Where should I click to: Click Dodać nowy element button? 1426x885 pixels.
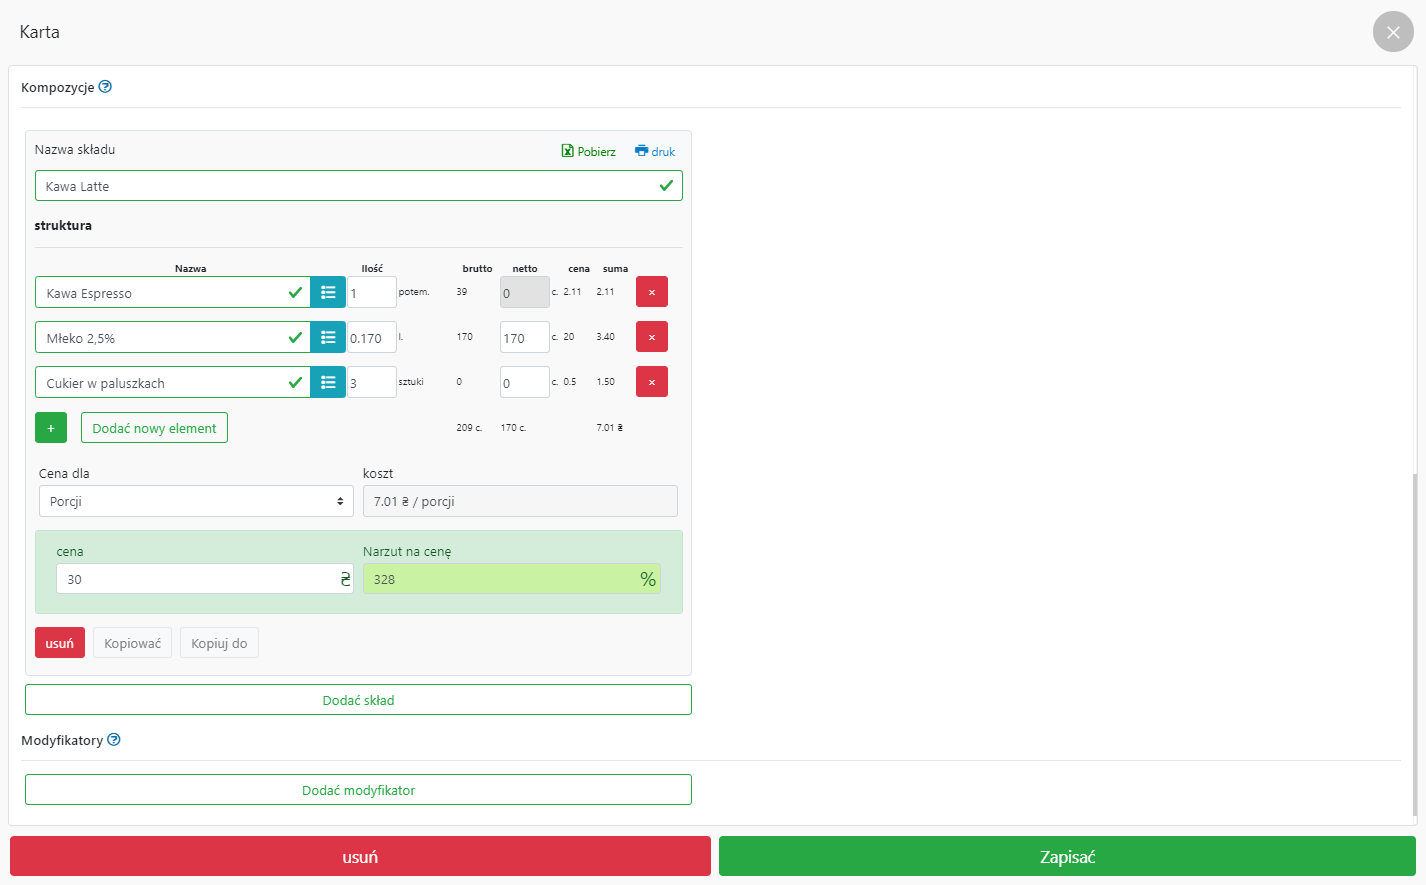click(x=154, y=428)
